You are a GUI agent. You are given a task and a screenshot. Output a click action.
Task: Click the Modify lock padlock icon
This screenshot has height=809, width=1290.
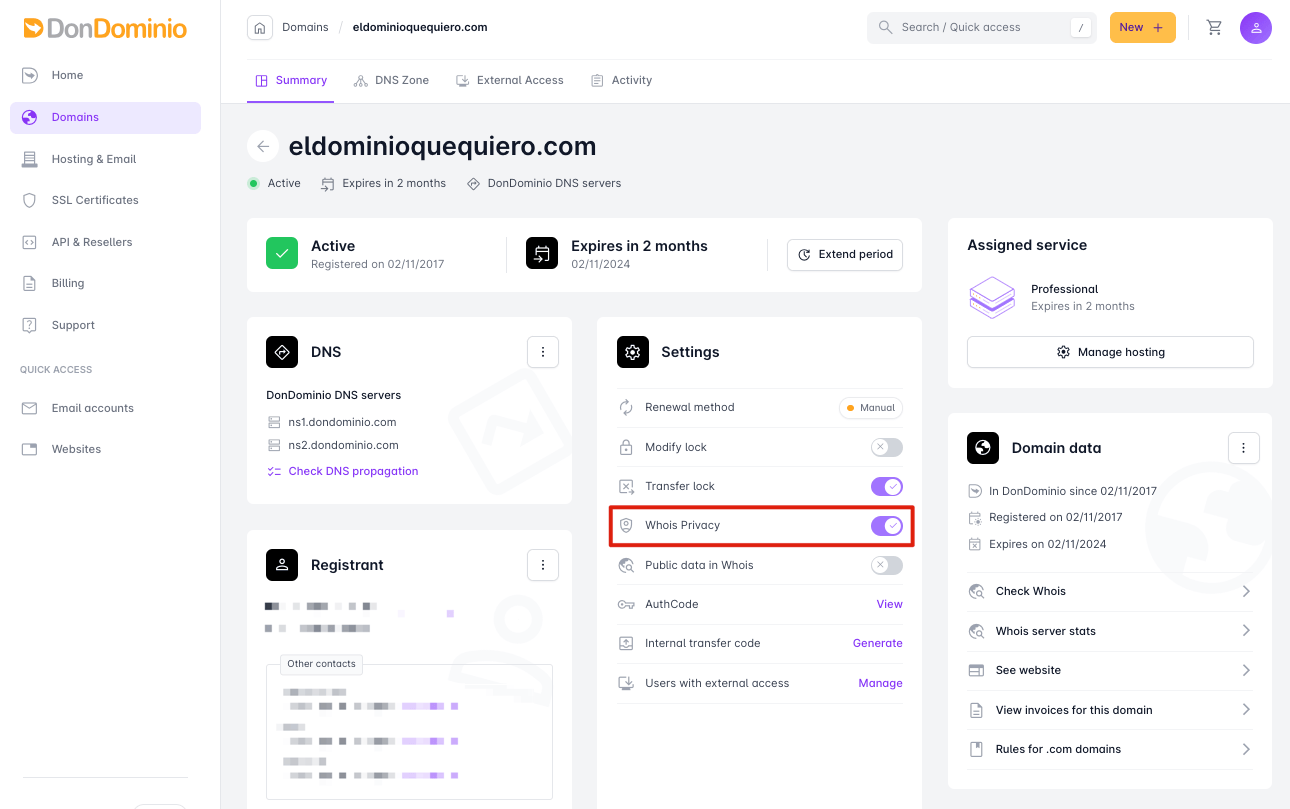(x=626, y=447)
